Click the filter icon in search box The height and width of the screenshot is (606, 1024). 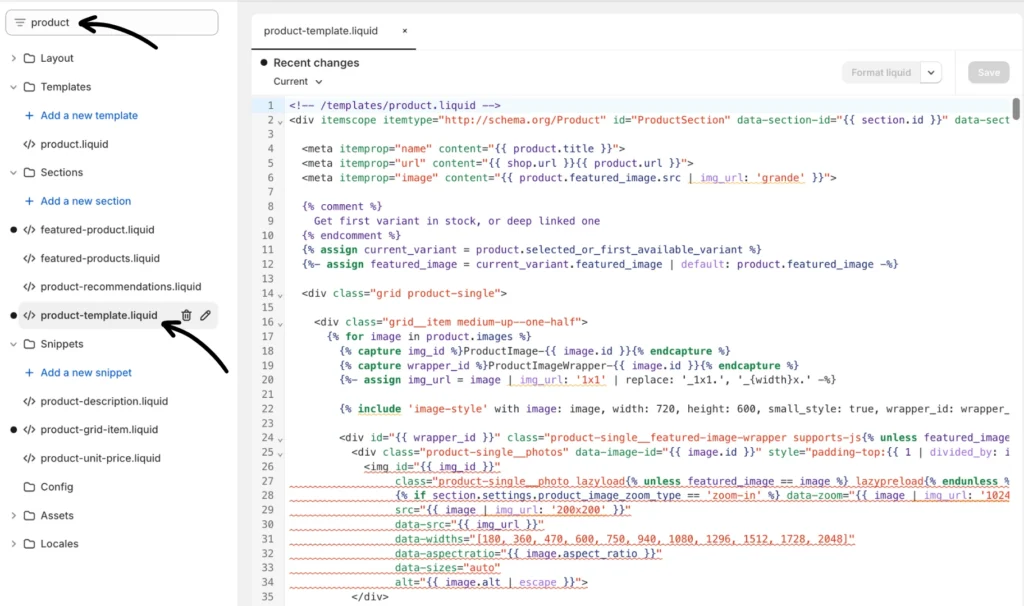[x=19, y=22]
